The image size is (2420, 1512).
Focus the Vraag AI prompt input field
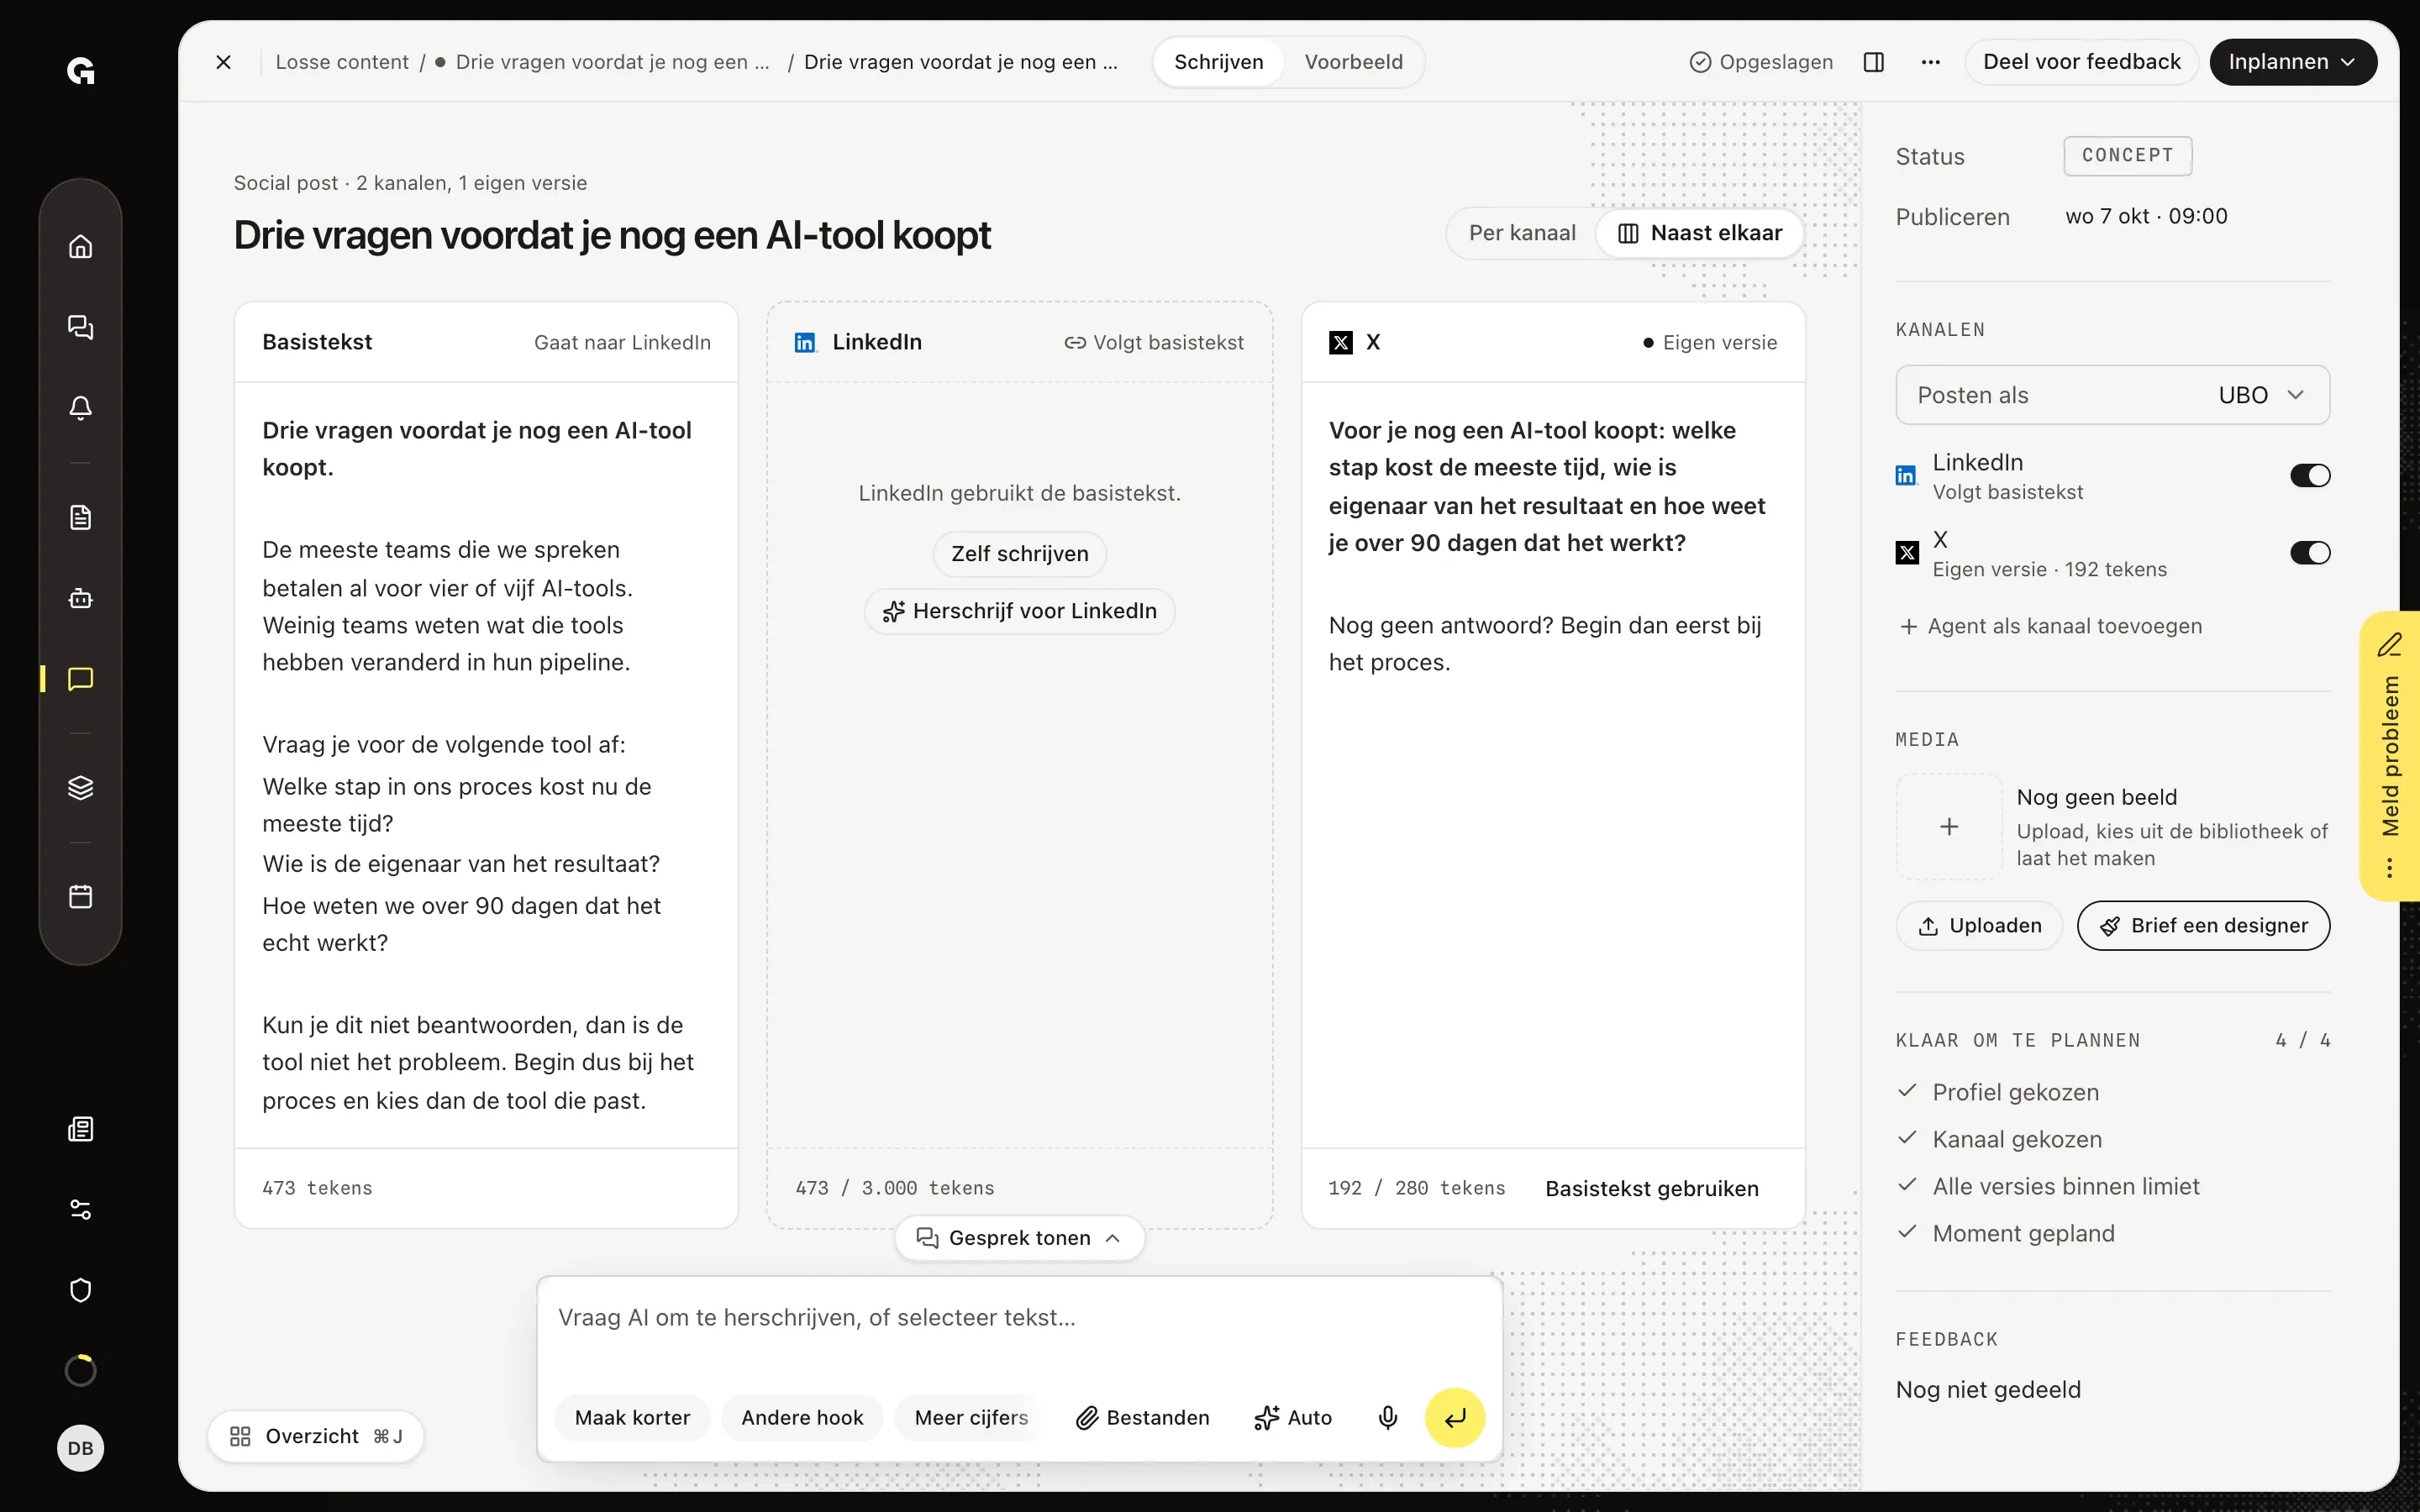[x=1019, y=1319]
